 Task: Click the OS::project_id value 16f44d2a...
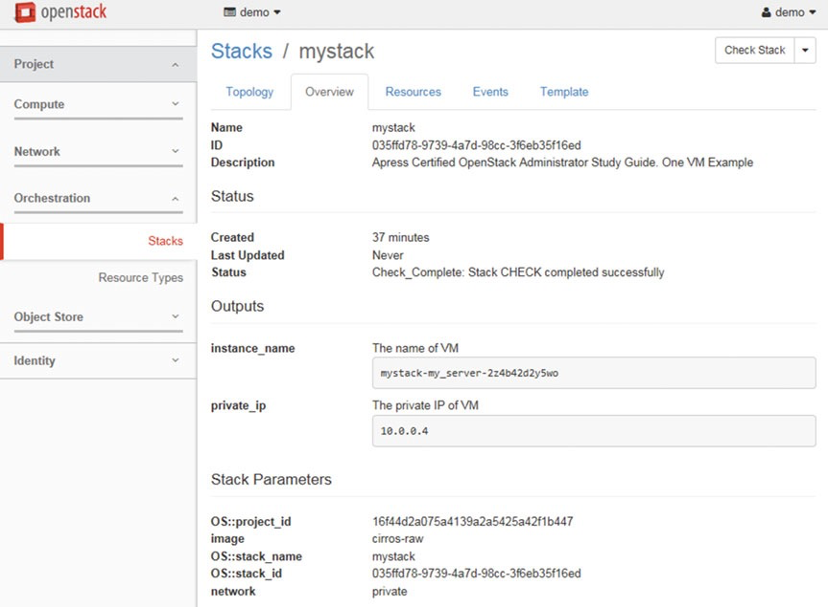point(473,522)
